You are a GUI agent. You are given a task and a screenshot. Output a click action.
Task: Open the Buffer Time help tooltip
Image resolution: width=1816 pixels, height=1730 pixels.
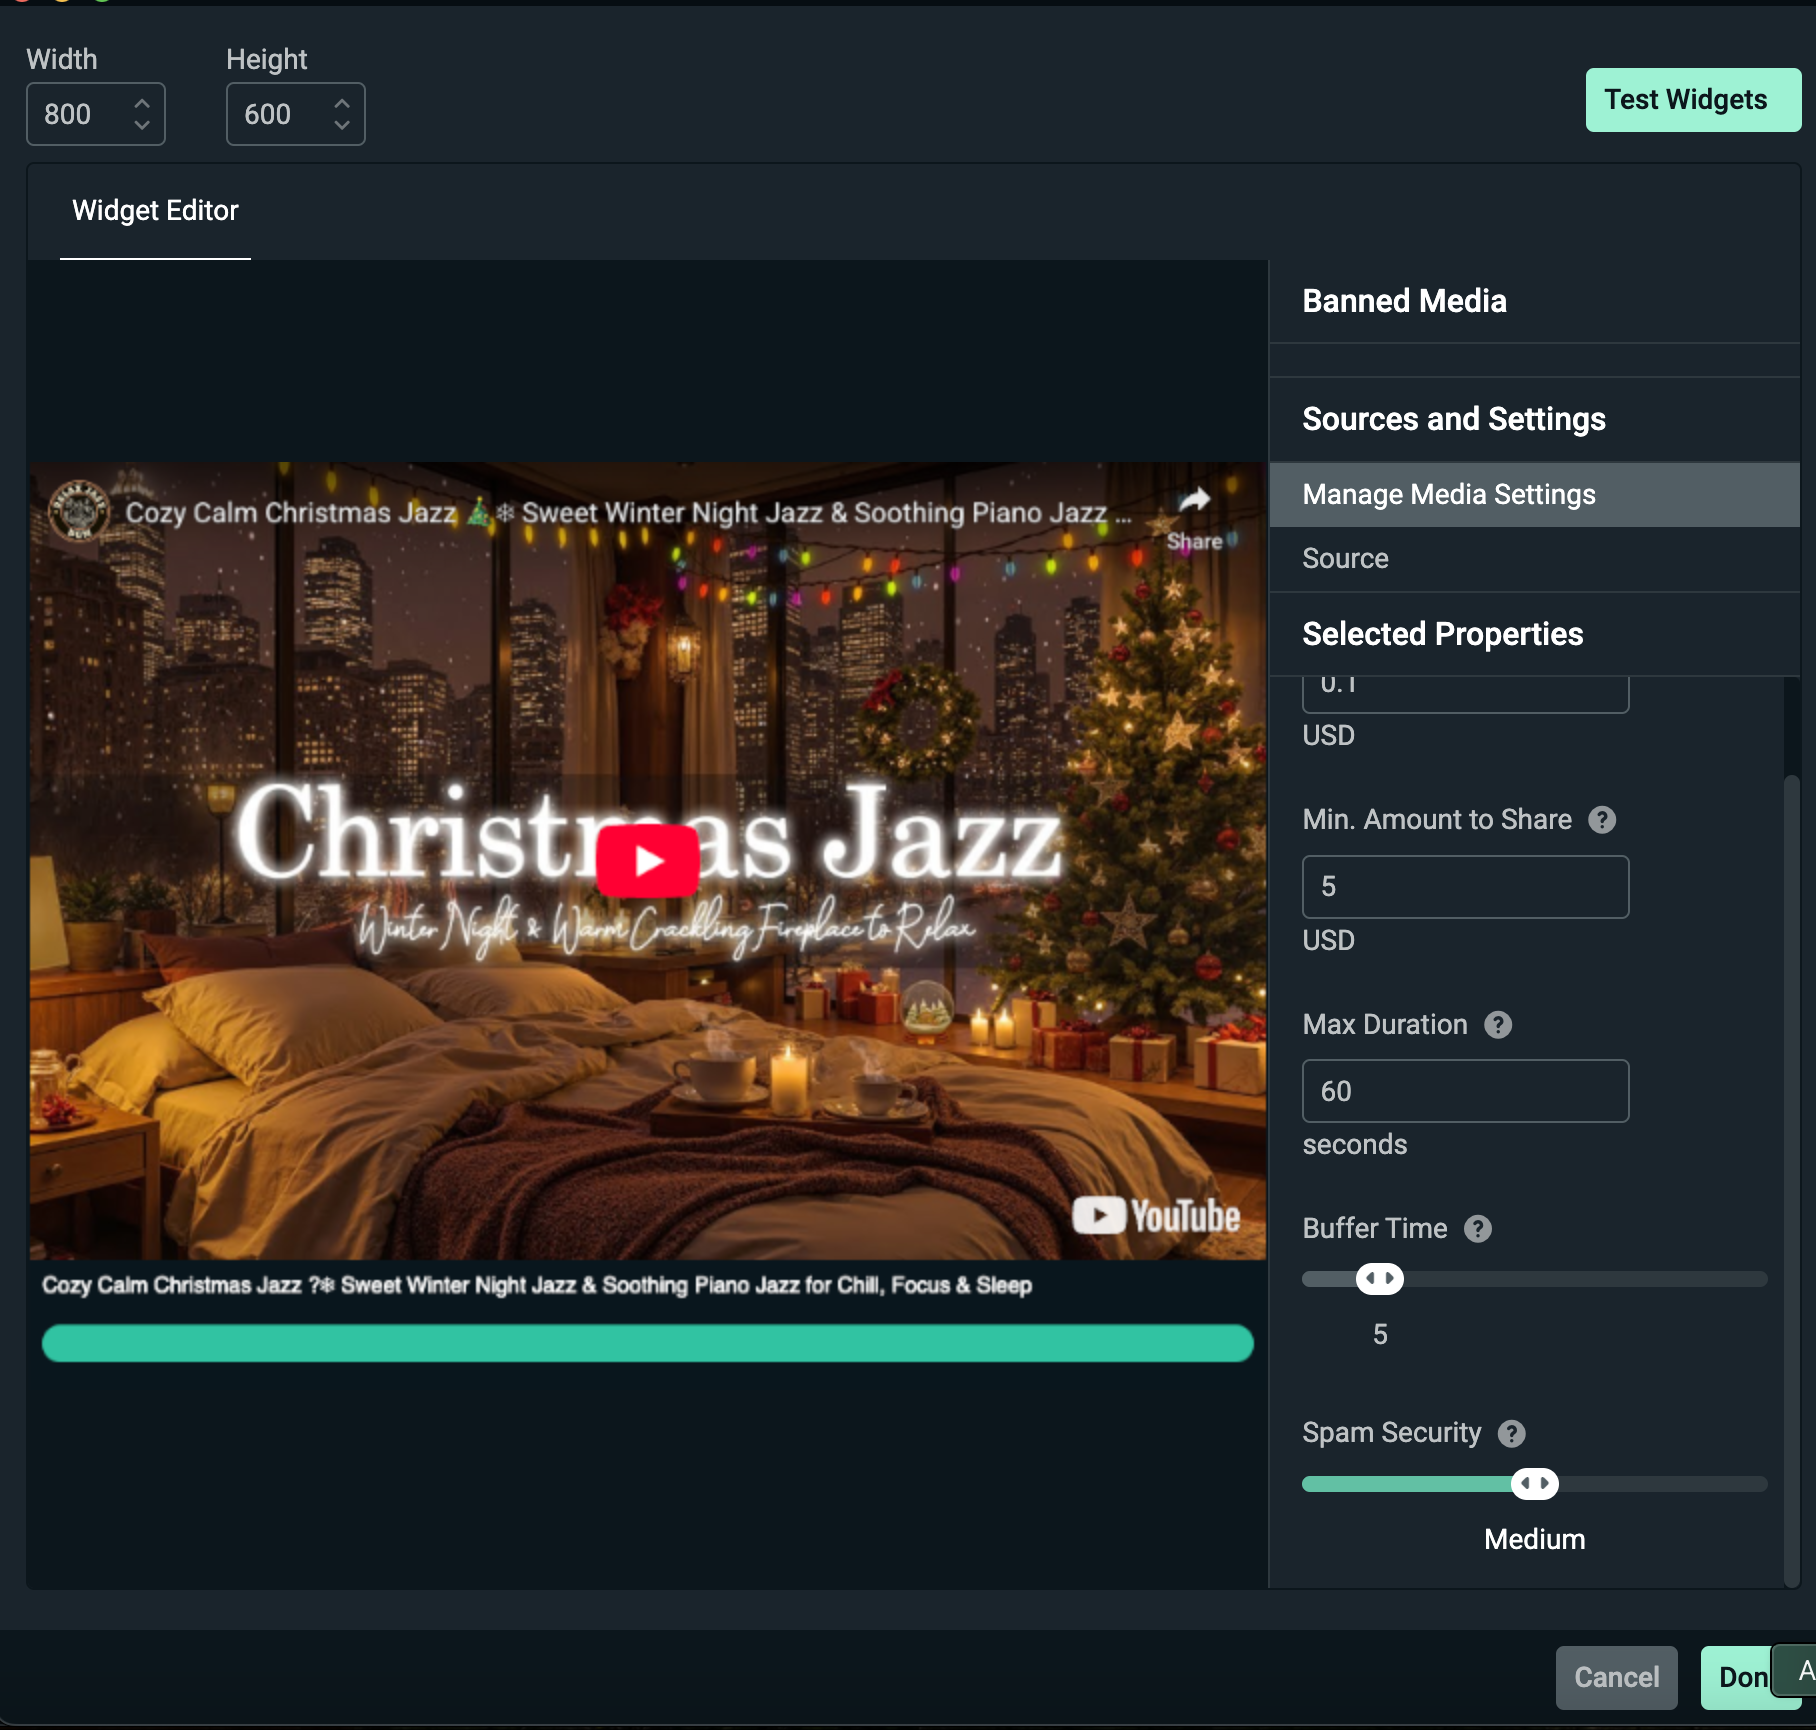(1478, 1229)
